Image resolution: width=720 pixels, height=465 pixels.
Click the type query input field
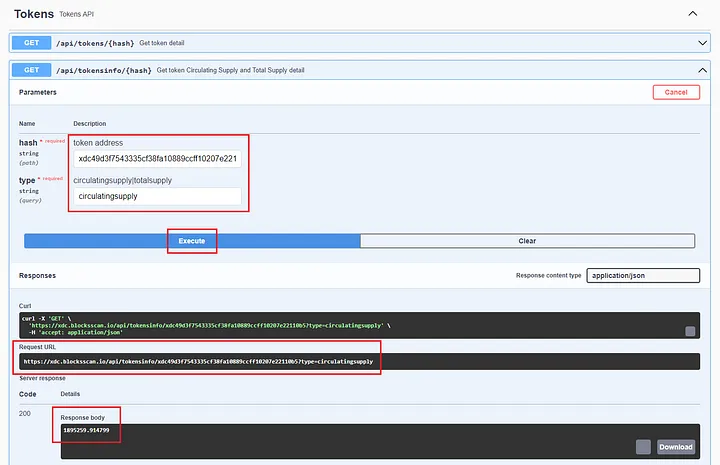click(158, 197)
